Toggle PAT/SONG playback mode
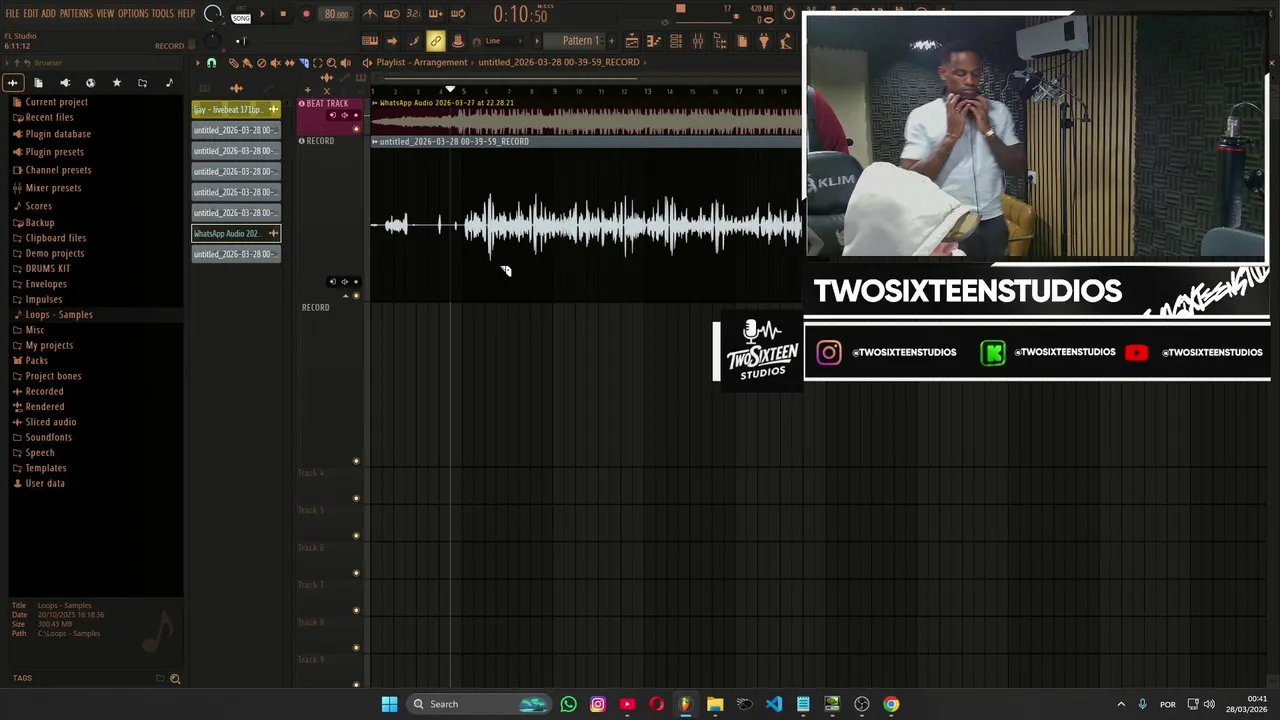Screen dimensions: 1280x720 [241, 14]
